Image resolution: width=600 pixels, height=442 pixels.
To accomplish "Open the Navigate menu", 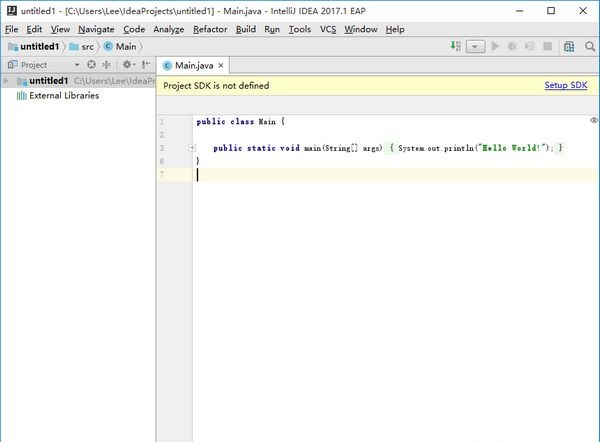I will 96,29.
